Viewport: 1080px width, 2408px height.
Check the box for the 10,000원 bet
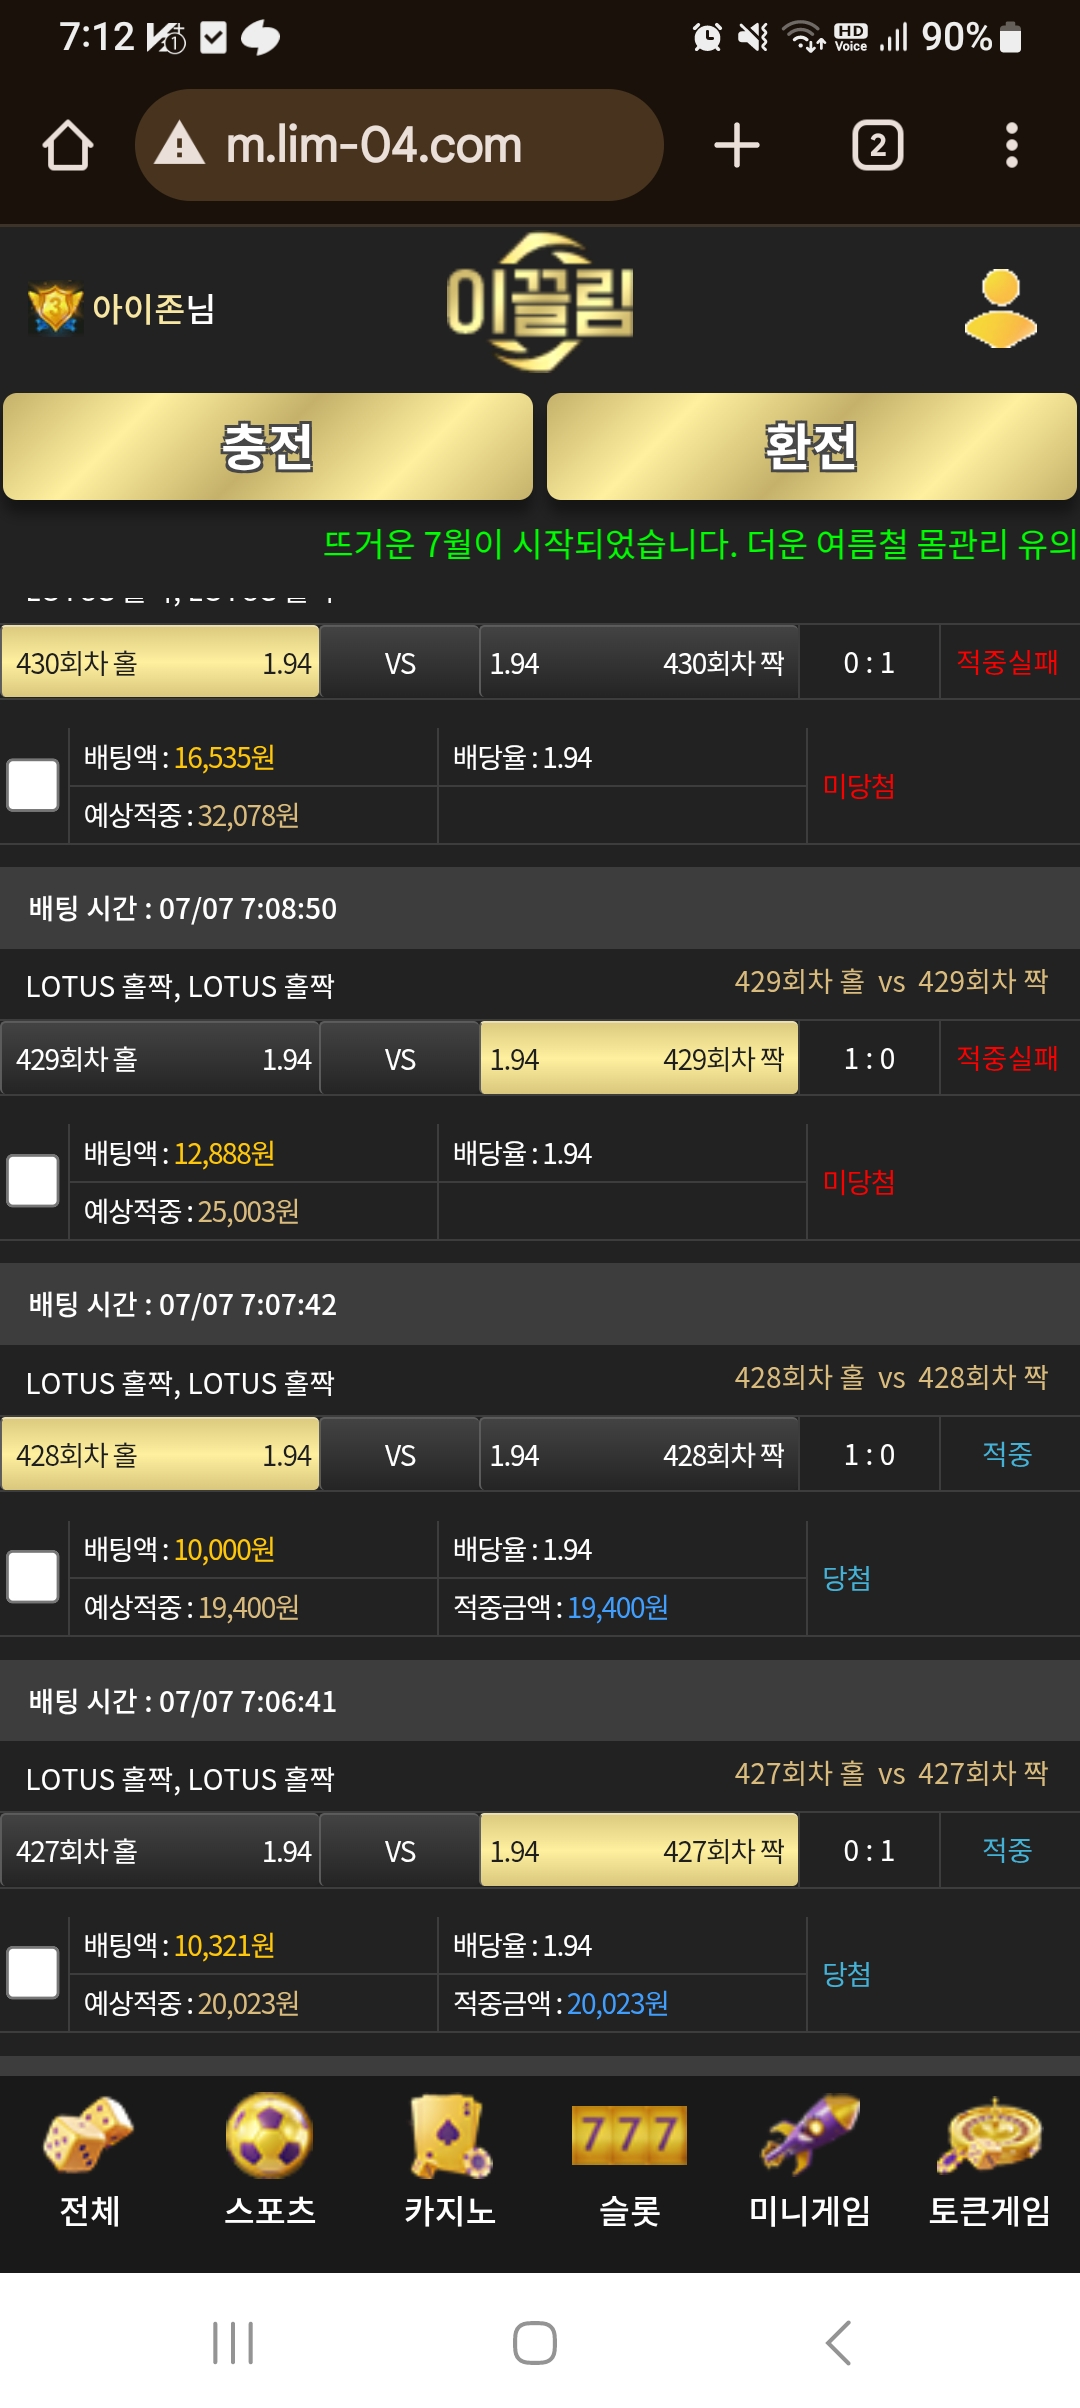click(33, 1577)
